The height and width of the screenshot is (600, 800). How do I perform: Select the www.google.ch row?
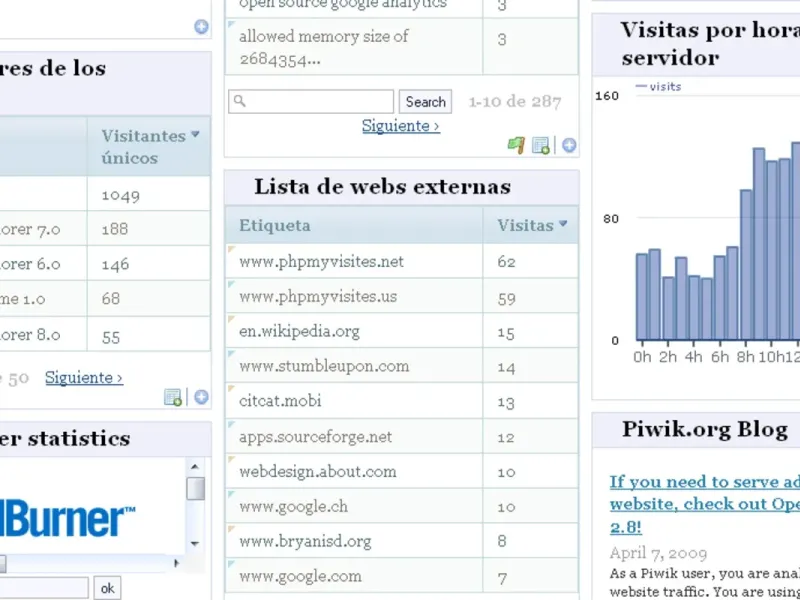coord(402,506)
